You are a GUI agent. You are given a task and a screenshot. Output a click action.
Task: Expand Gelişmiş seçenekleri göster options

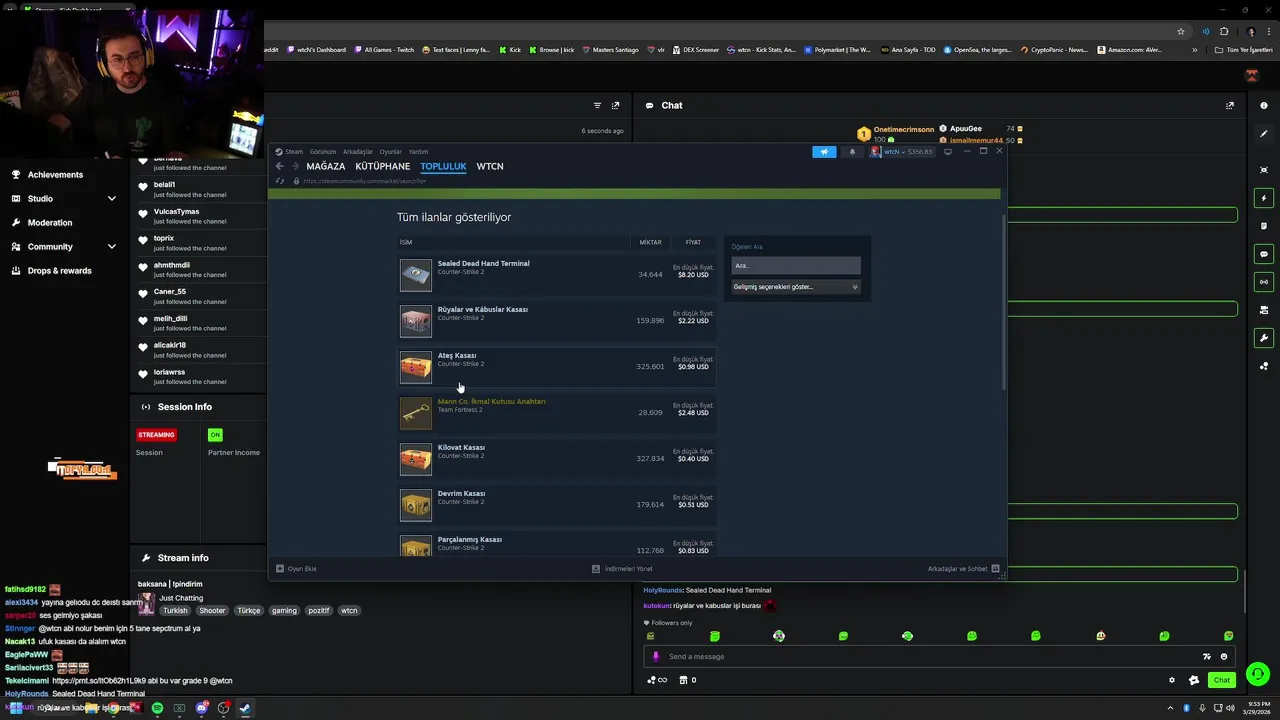pyautogui.click(x=796, y=287)
